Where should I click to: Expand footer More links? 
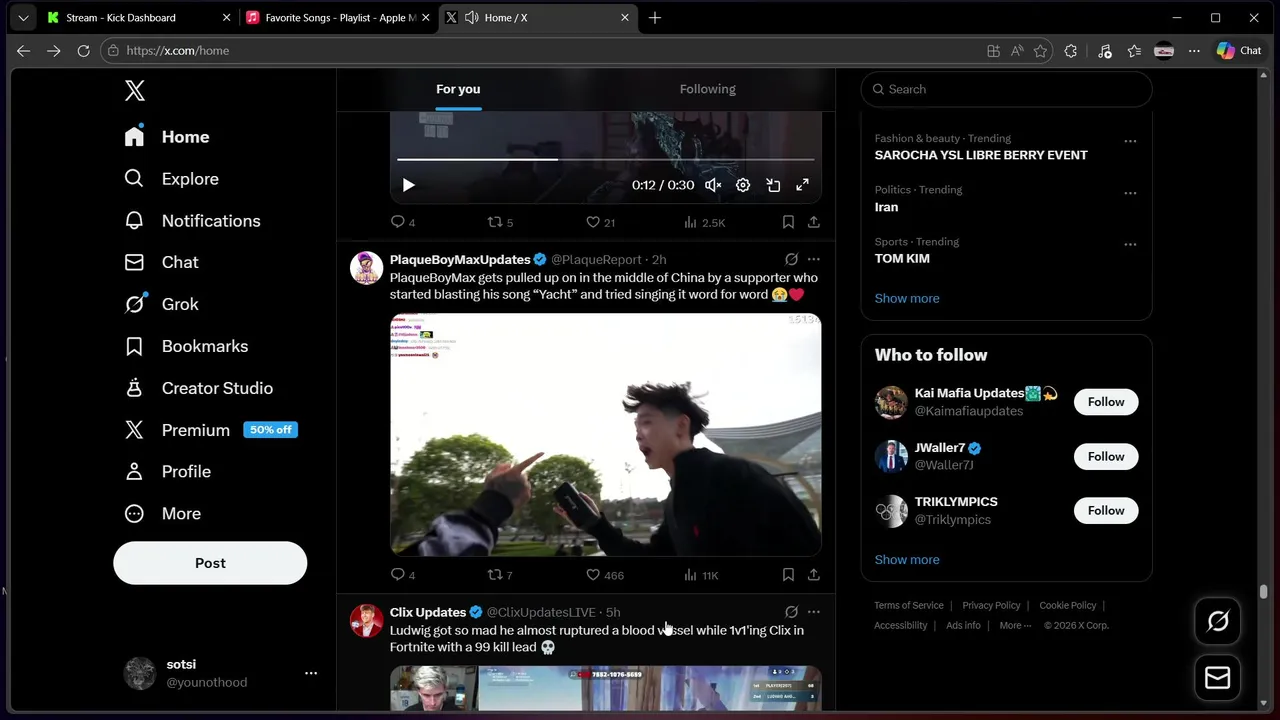pyautogui.click(x=1015, y=625)
